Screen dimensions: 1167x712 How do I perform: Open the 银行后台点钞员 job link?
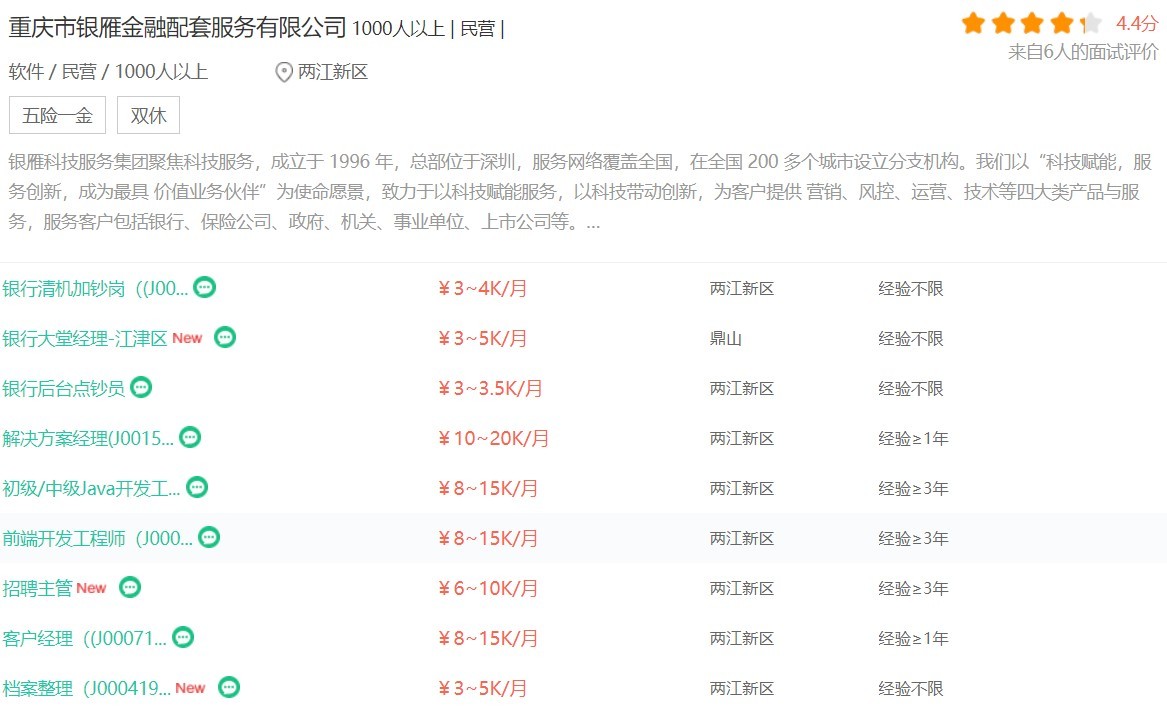point(64,388)
